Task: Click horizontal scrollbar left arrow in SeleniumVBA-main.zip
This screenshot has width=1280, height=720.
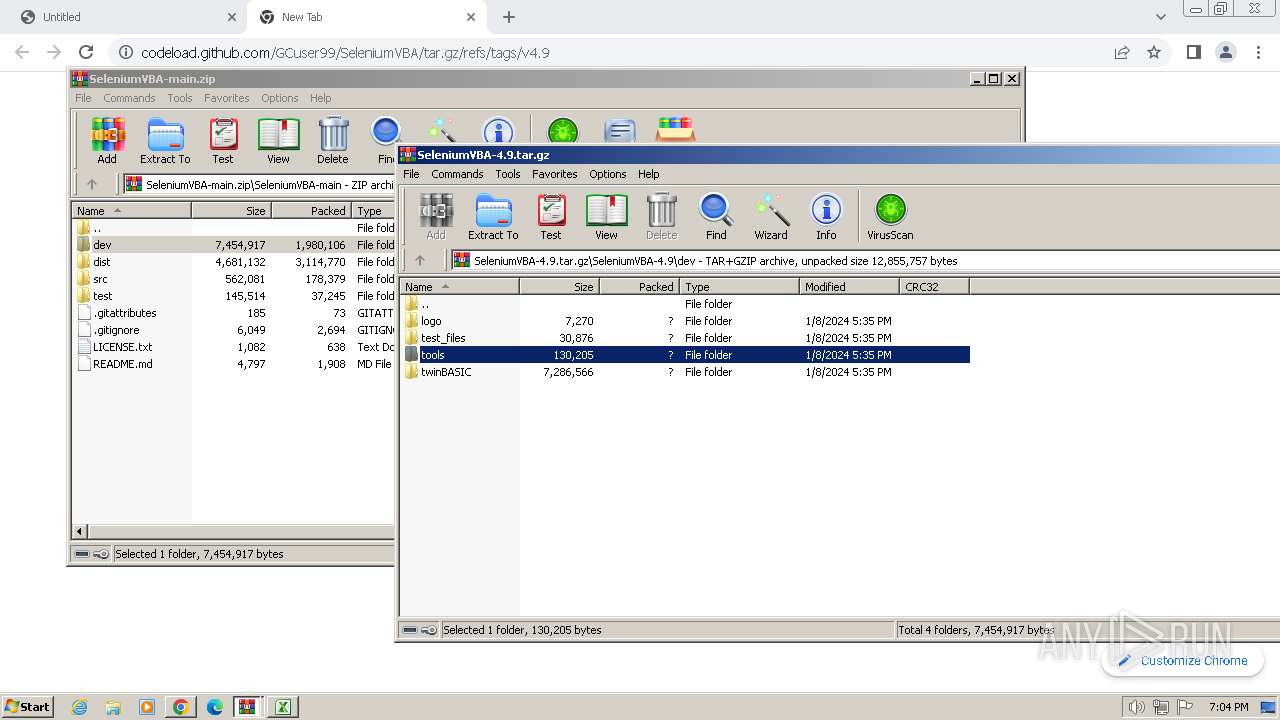Action: pyautogui.click(x=81, y=531)
